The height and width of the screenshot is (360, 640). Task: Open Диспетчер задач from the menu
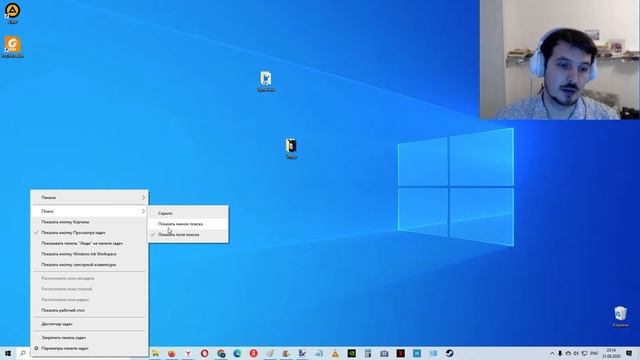89,324
